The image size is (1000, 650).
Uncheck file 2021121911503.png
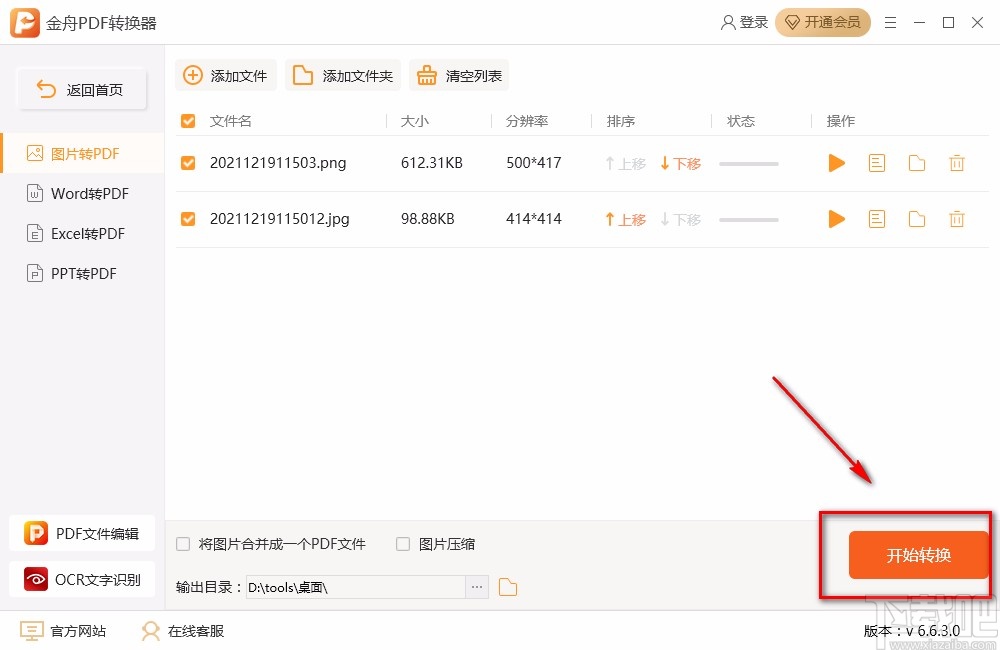click(x=188, y=163)
